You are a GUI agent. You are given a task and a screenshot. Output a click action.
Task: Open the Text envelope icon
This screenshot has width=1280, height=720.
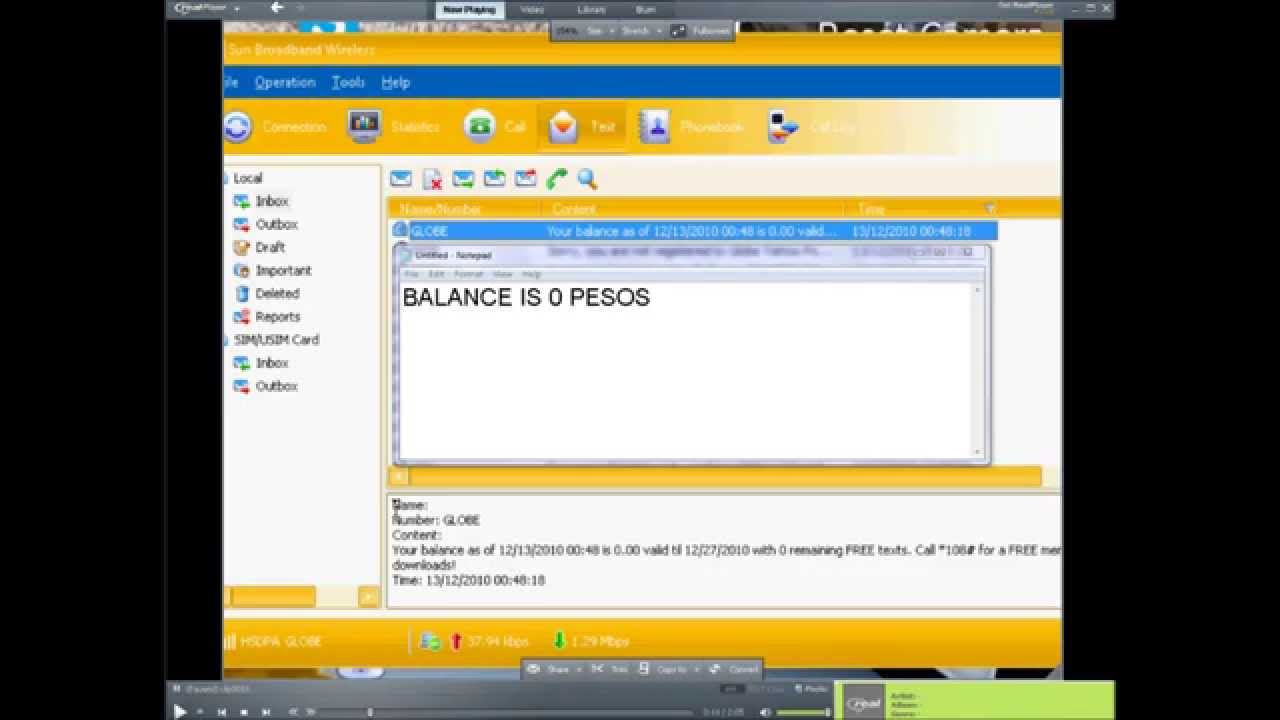563,126
